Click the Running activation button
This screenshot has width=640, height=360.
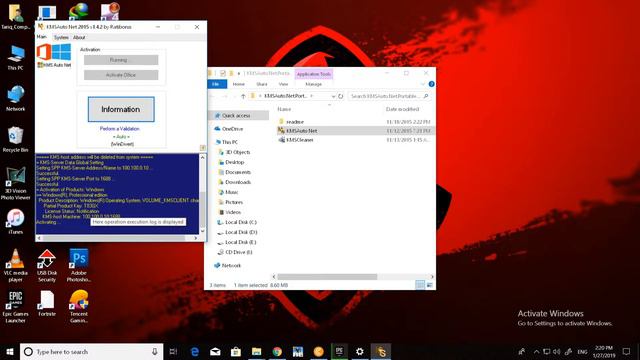coord(121,60)
